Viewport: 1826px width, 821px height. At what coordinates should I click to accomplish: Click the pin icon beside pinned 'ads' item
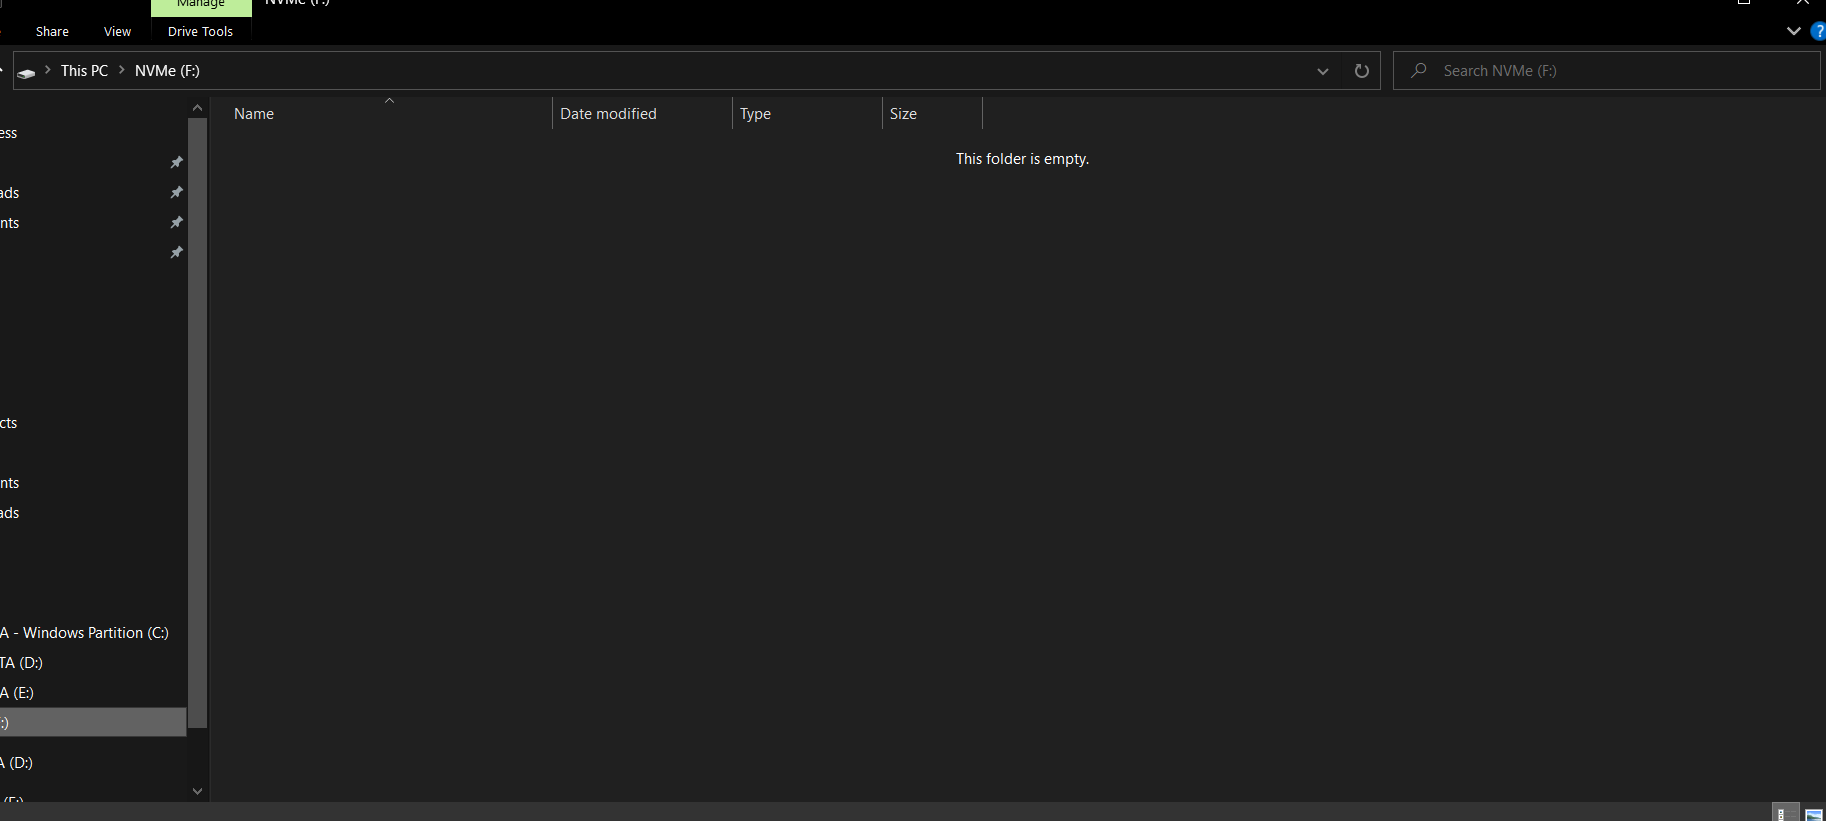(176, 192)
